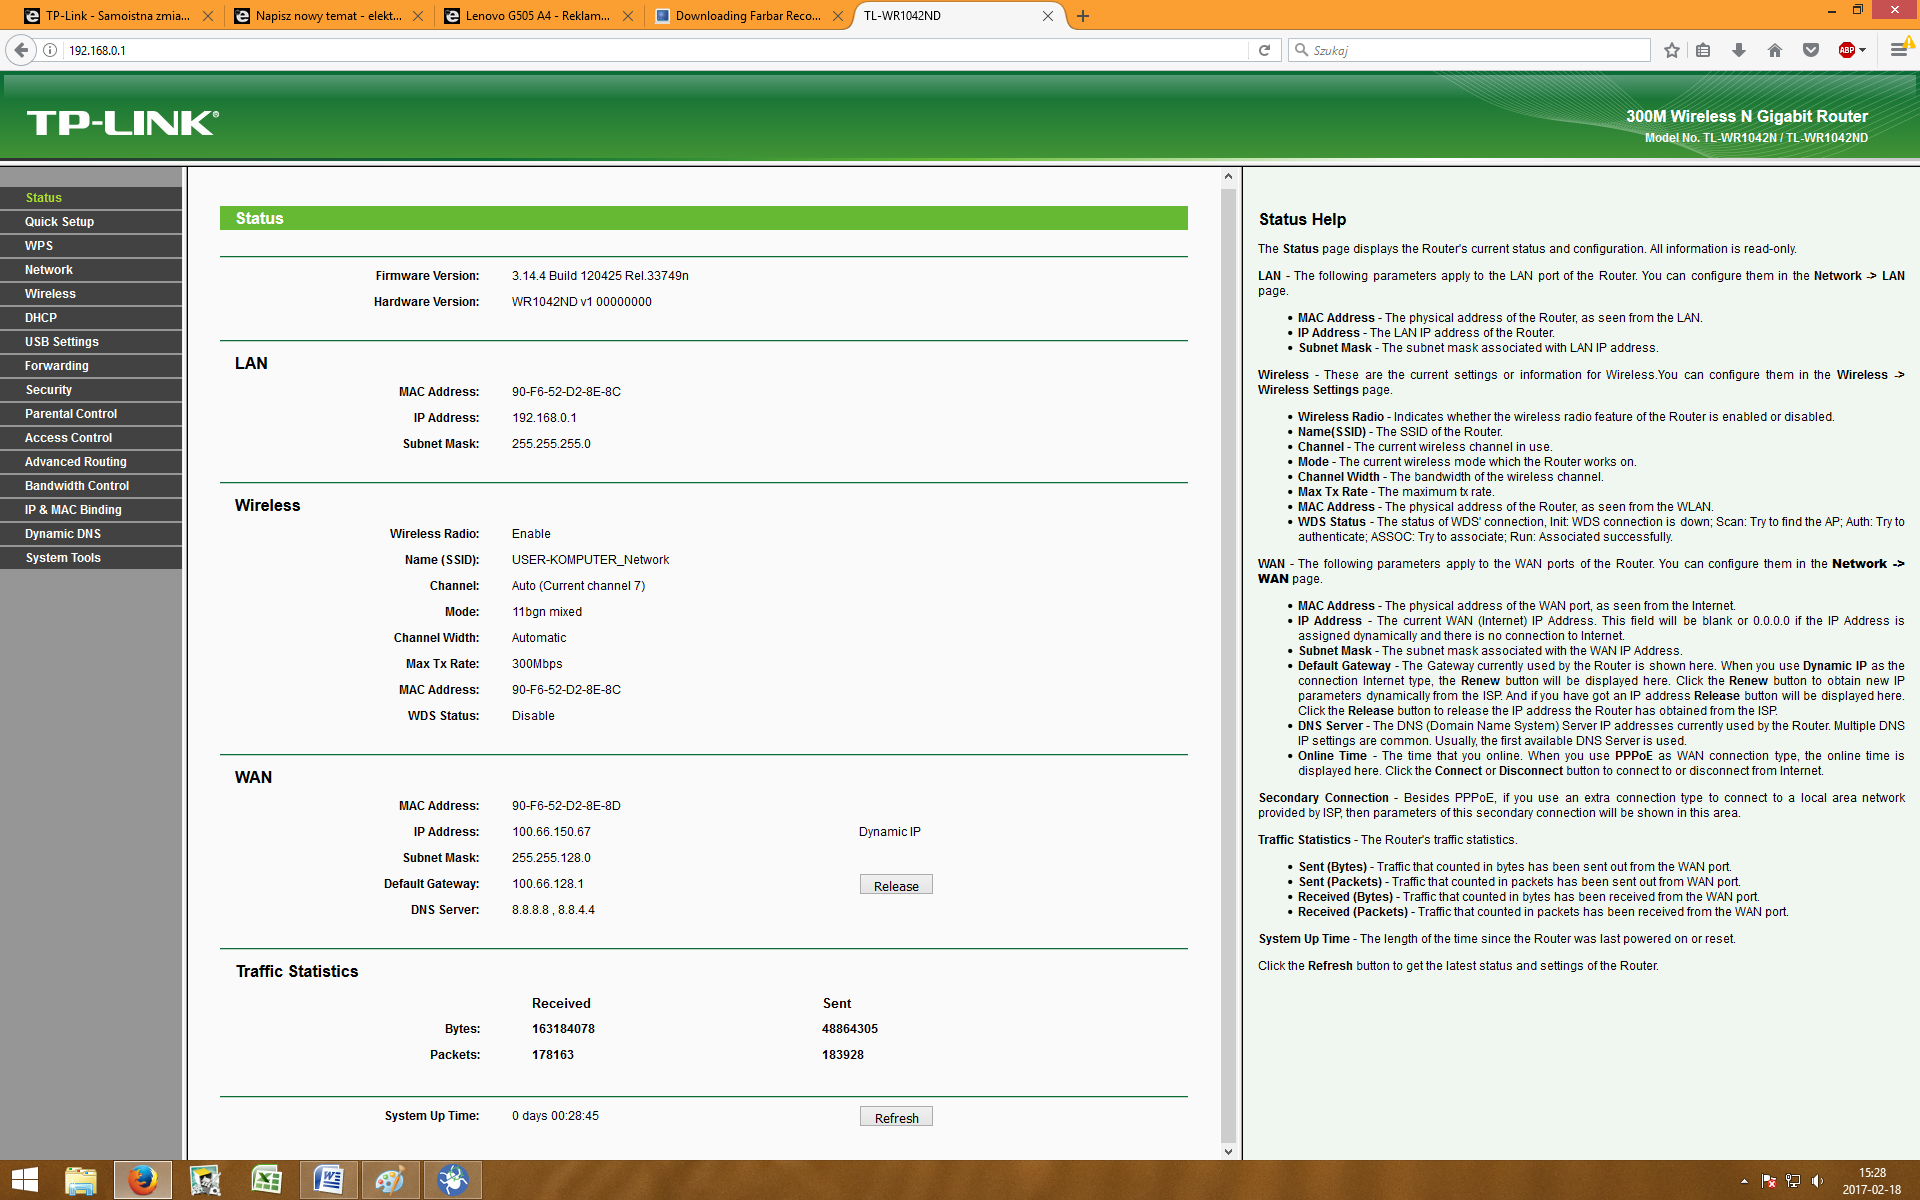This screenshot has width=1920, height=1200.
Task: Open Security menu item
Action: point(91,390)
